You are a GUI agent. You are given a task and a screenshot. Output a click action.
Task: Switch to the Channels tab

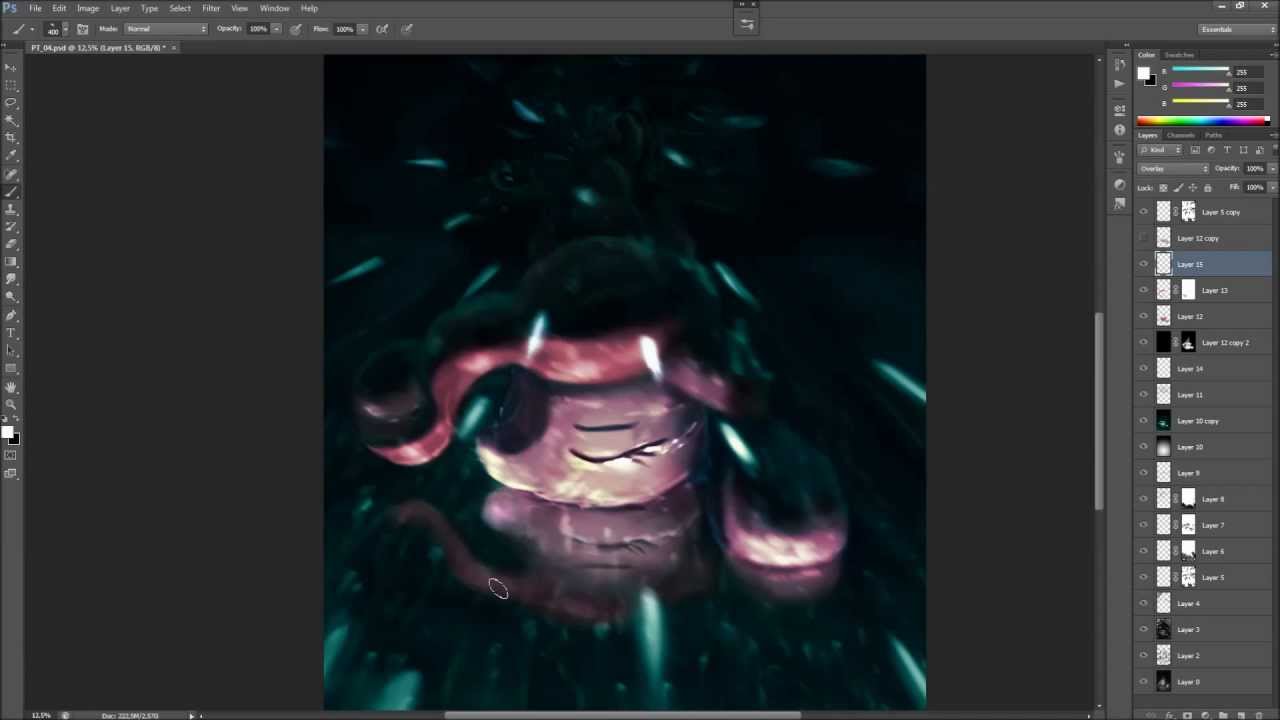point(1180,135)
